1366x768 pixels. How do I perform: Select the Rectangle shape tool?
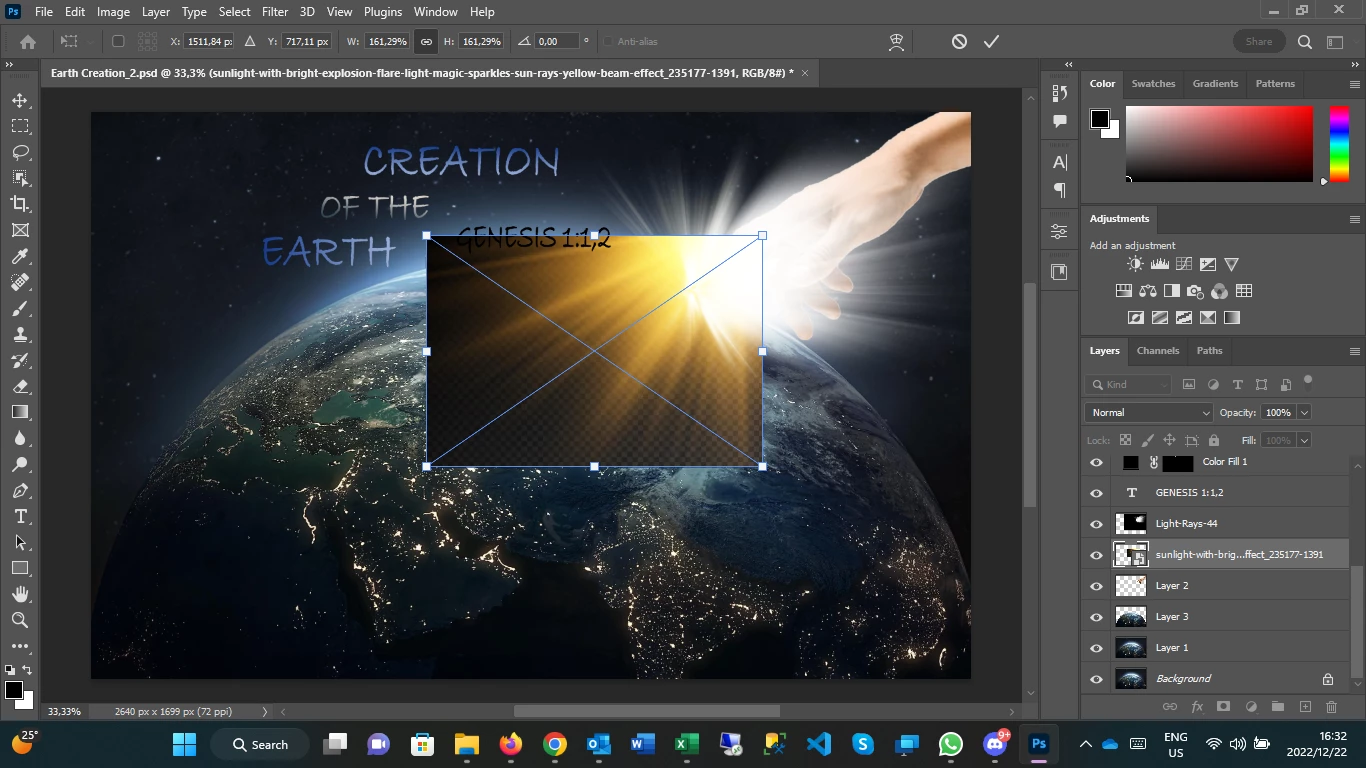pos(20,568)
